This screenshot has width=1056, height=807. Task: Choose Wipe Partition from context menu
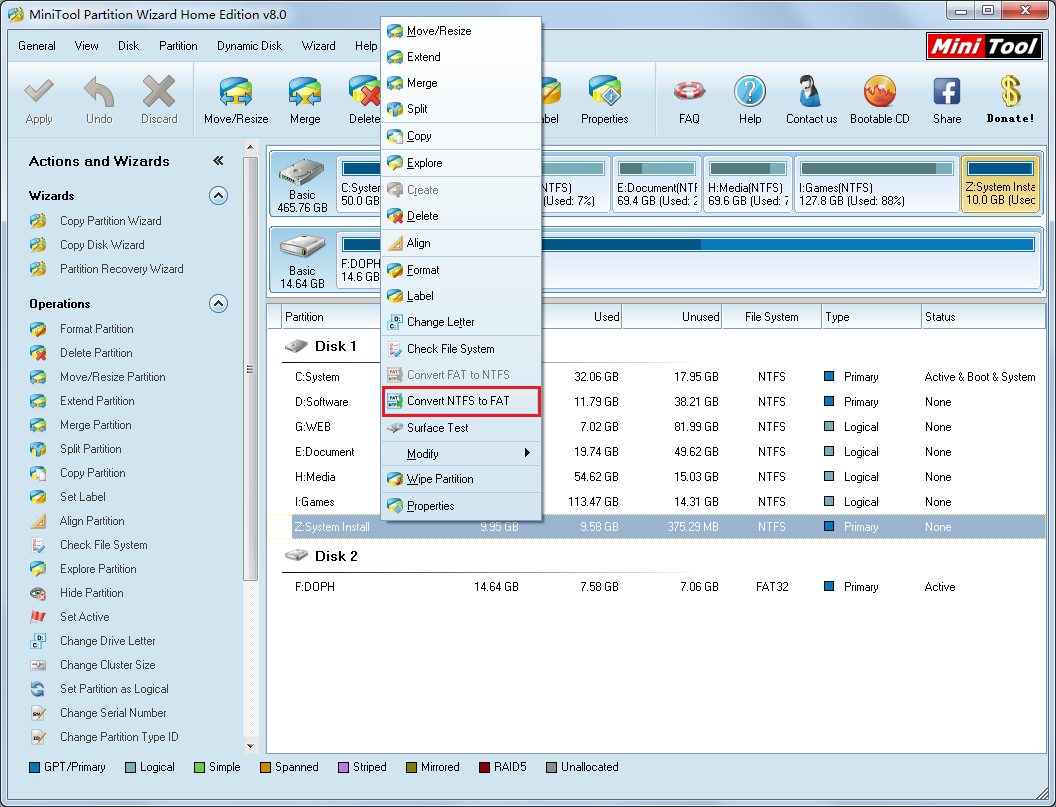point(440,479)
